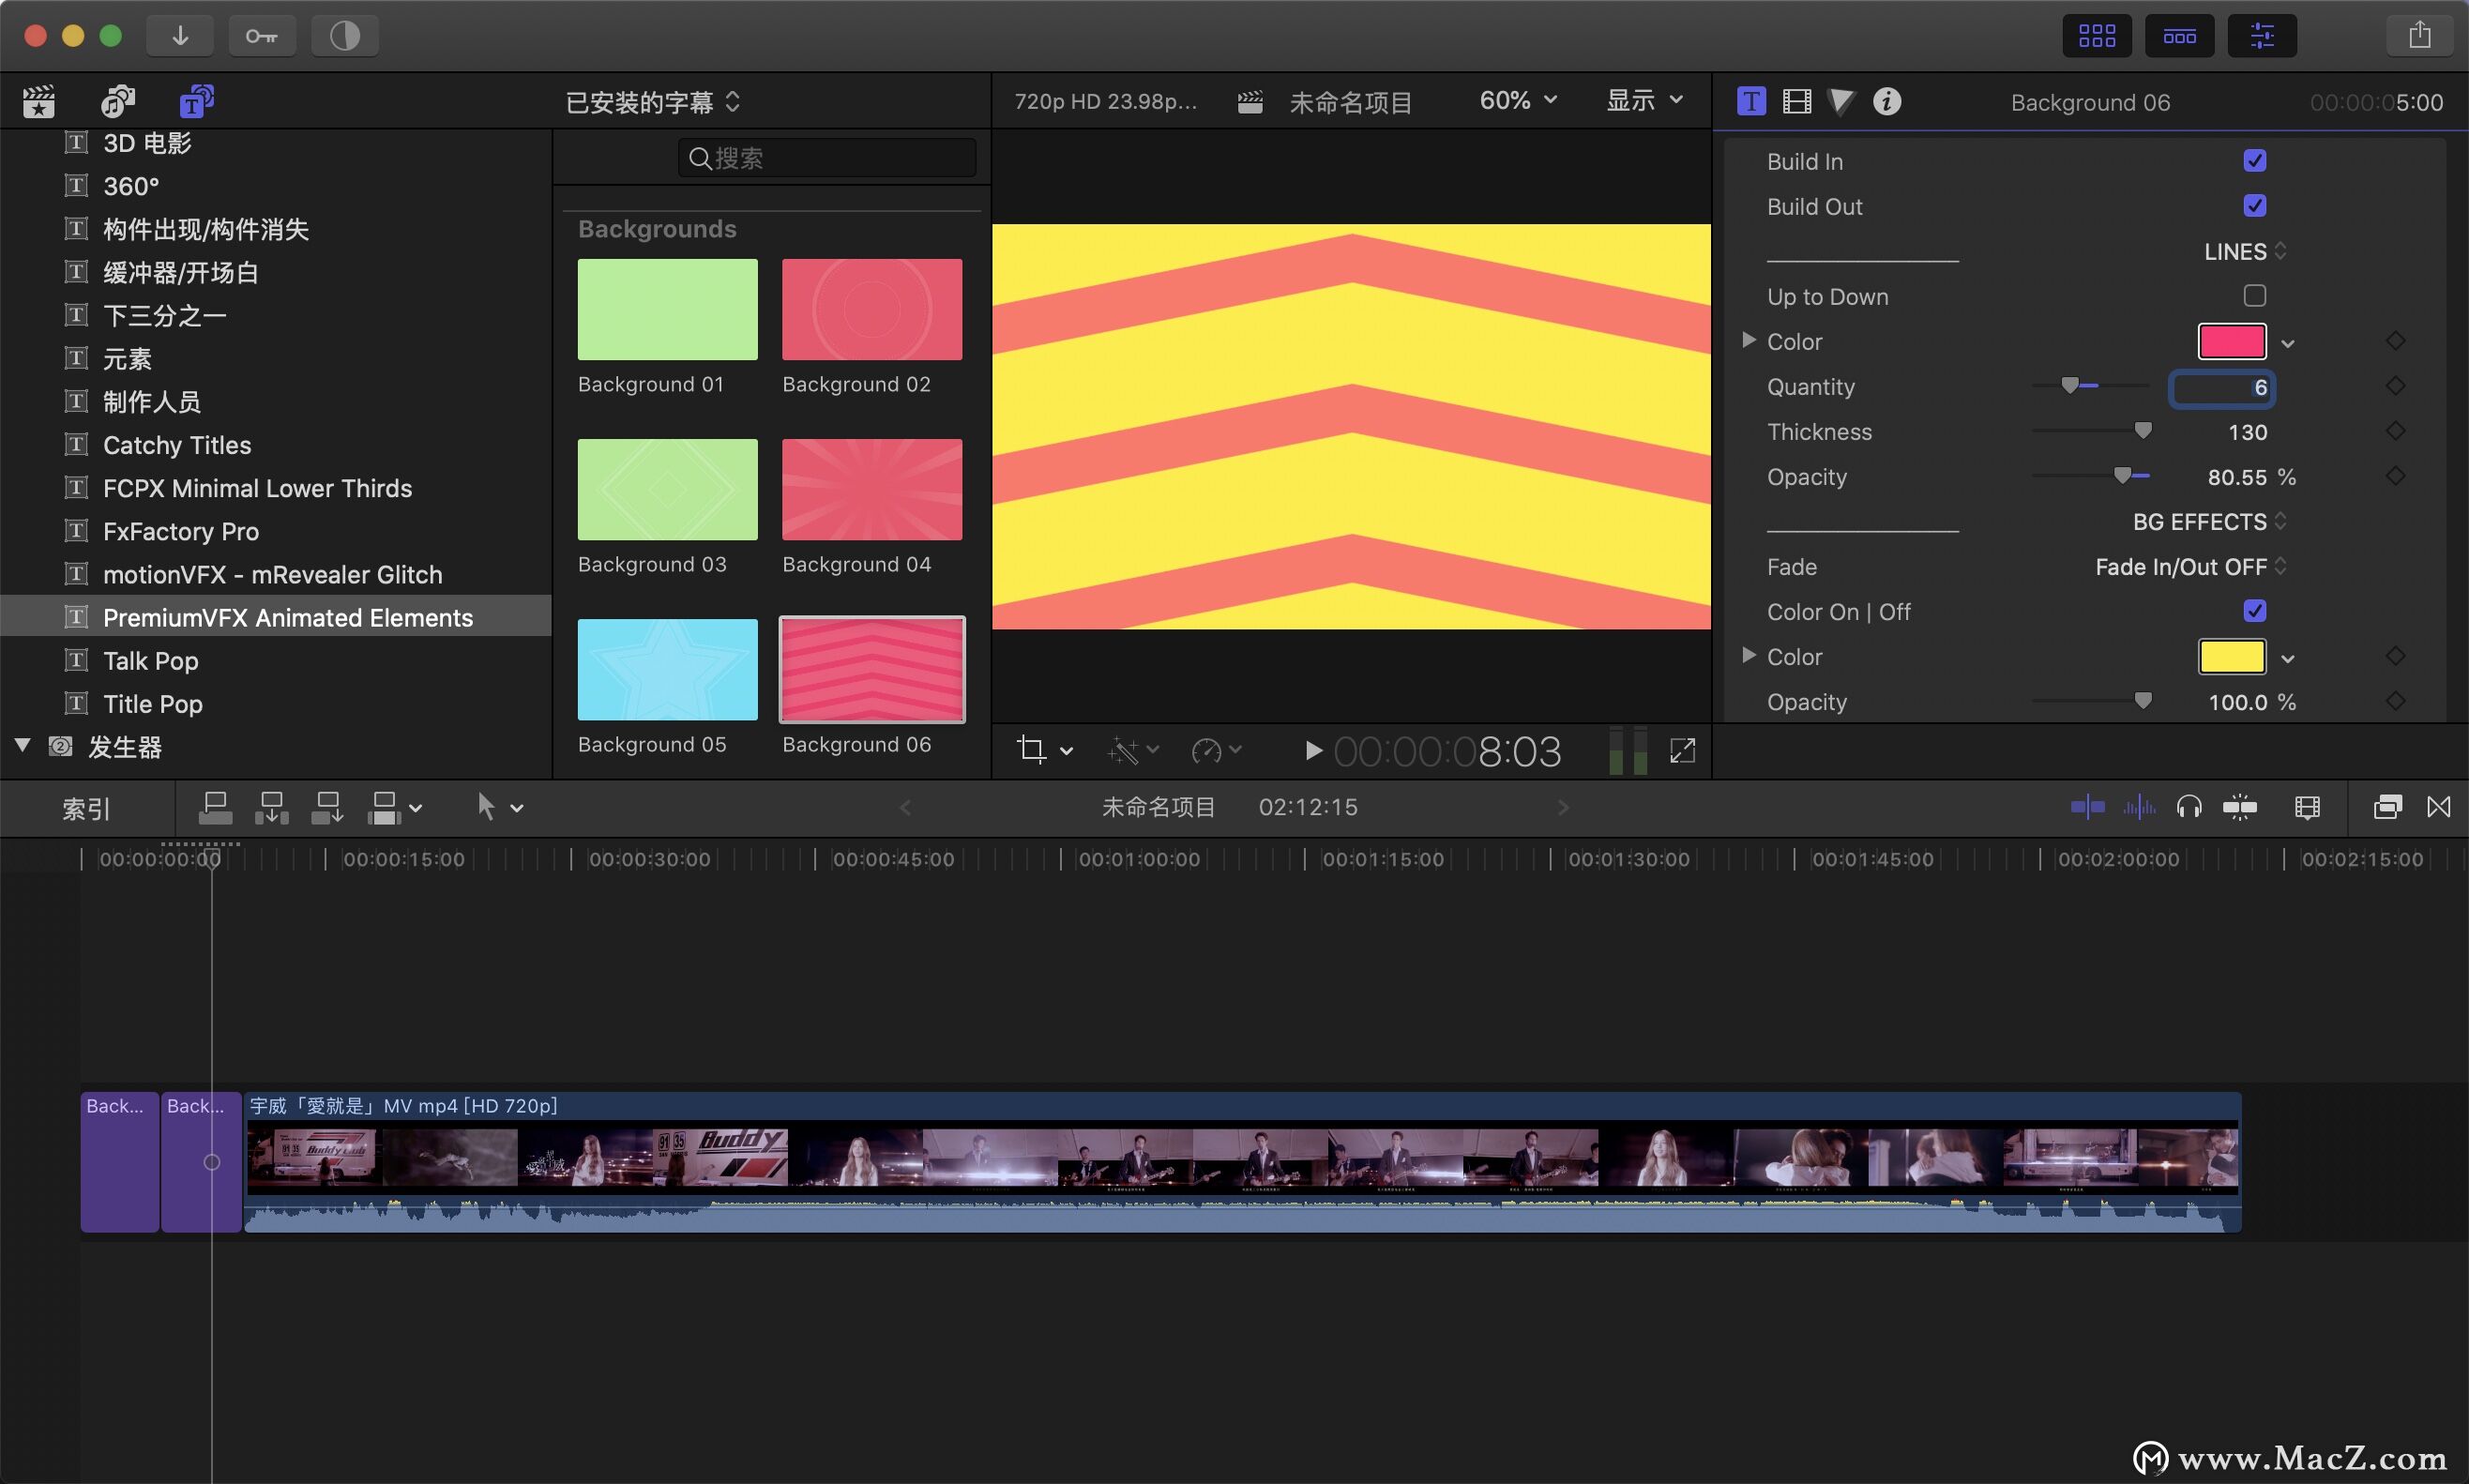
Task: Open the video inspector filmstrip tab
Action: pos(1796,101)
